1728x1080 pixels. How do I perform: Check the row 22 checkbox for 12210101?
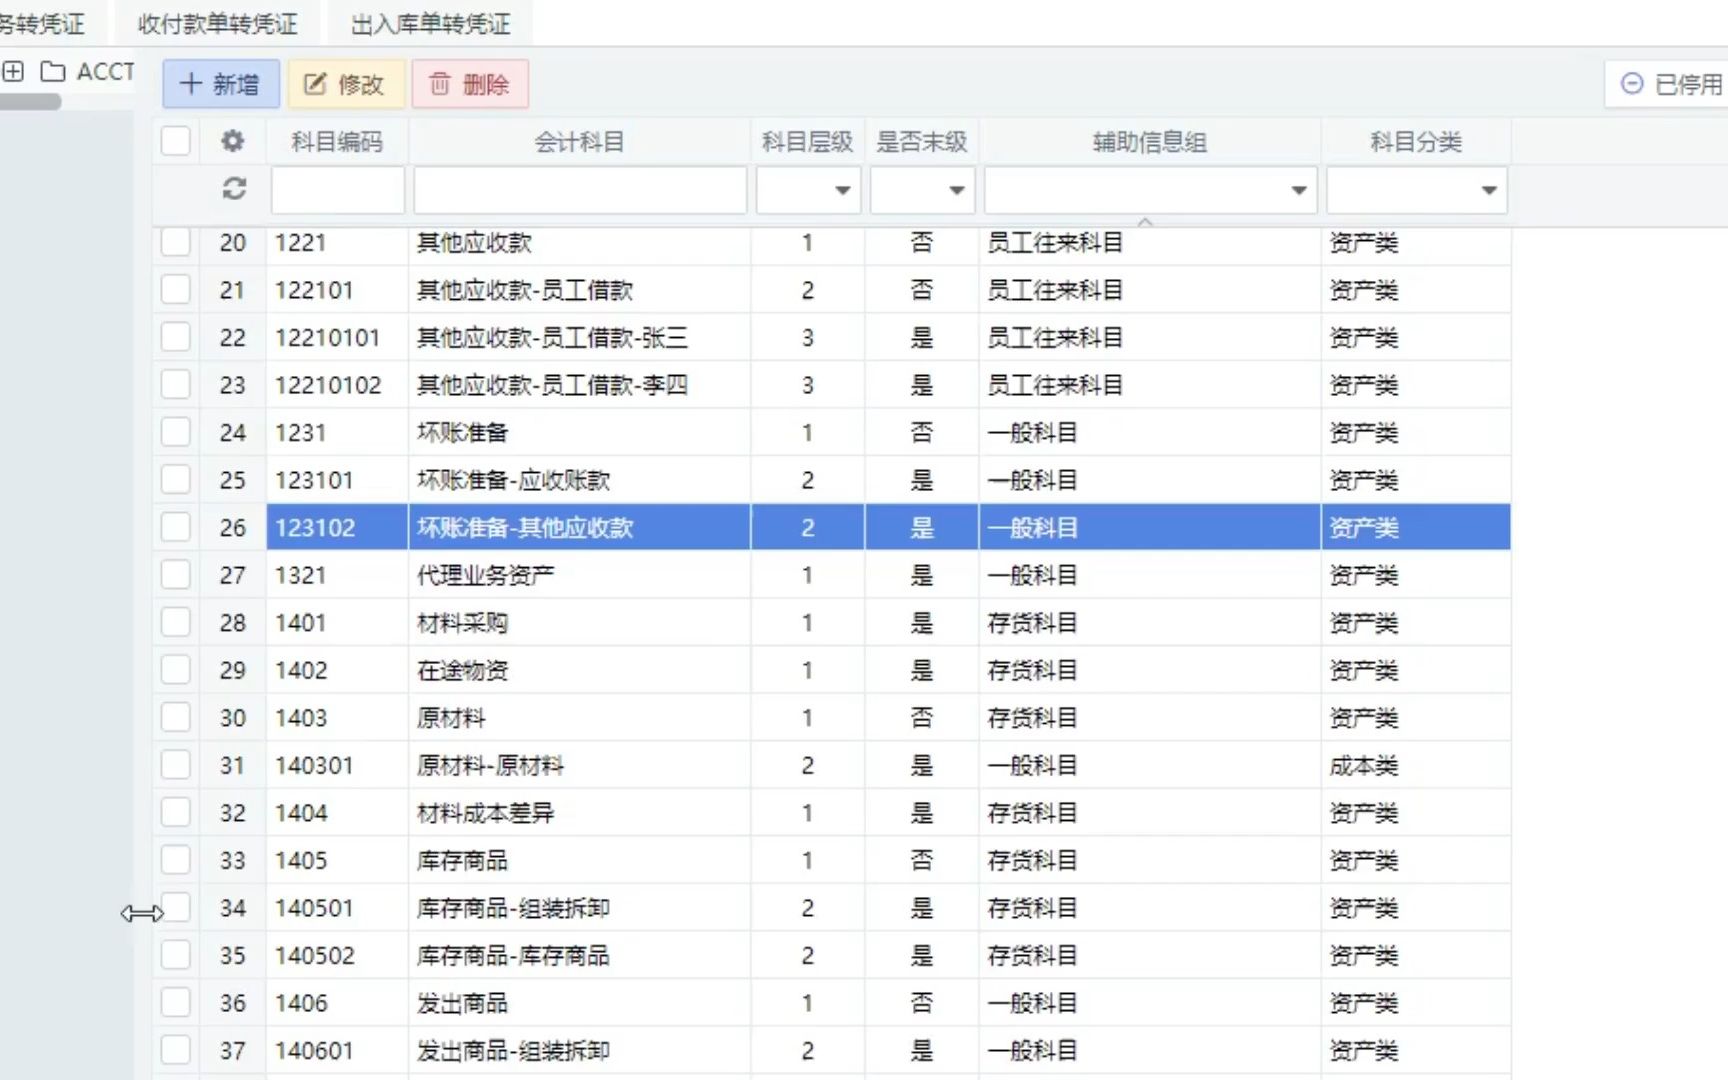(x=176, y=337)
